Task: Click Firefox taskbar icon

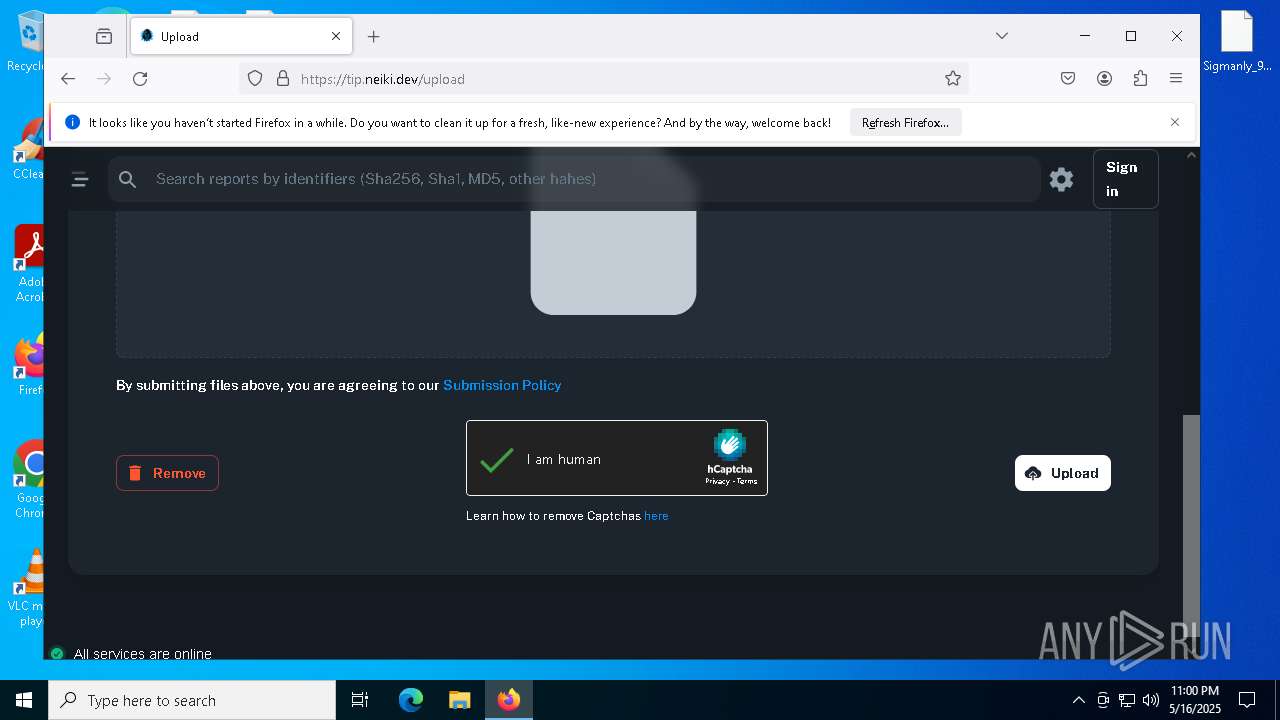Action: 509,700
